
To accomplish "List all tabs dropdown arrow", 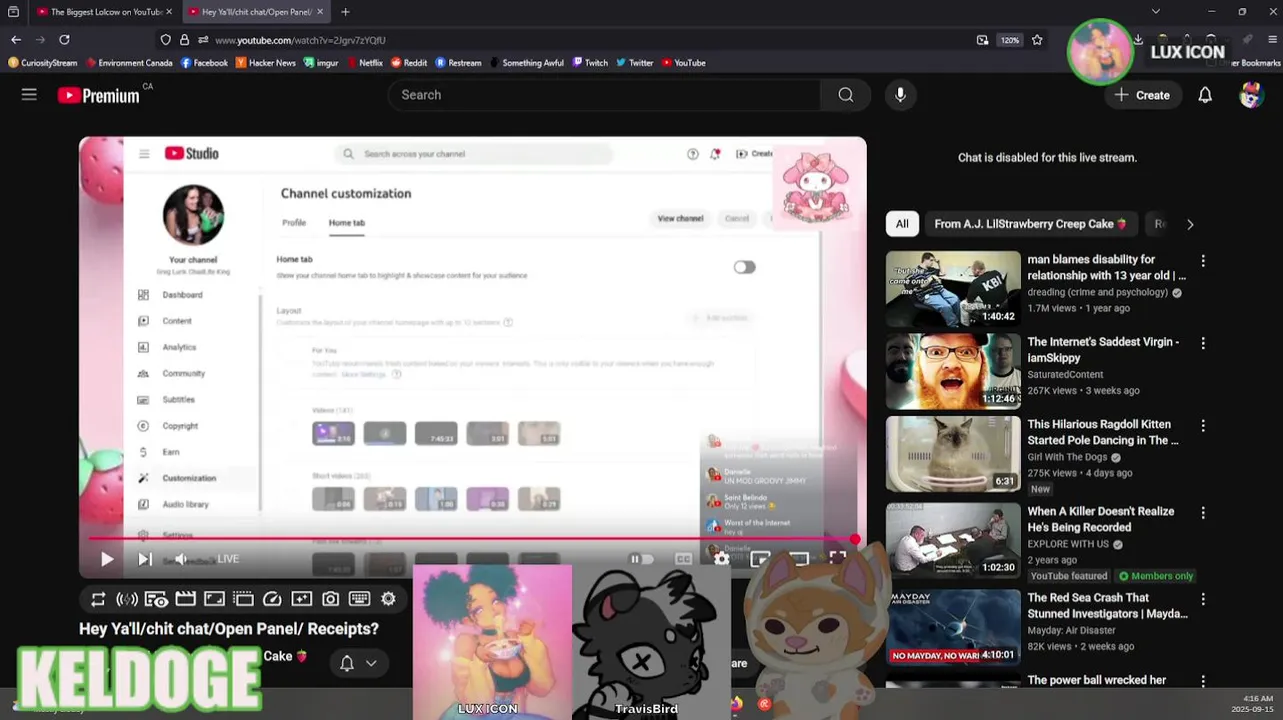I will point(1156,12).
